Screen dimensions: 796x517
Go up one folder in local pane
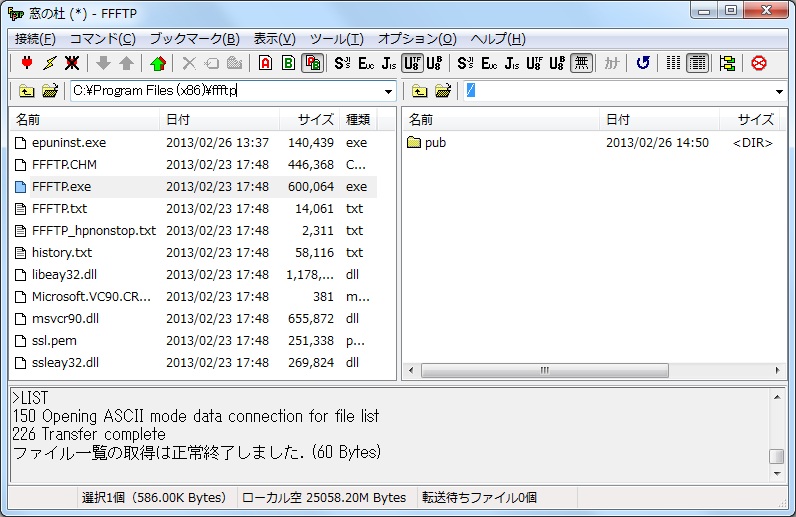pos(26,91)
